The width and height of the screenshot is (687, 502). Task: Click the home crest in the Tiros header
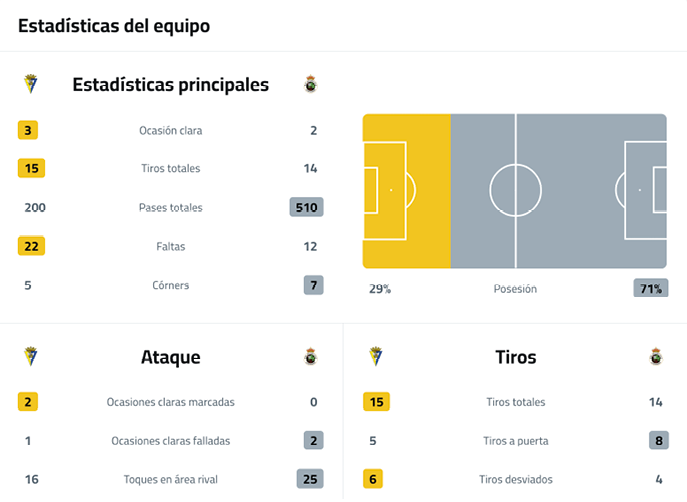click(375, 357)
